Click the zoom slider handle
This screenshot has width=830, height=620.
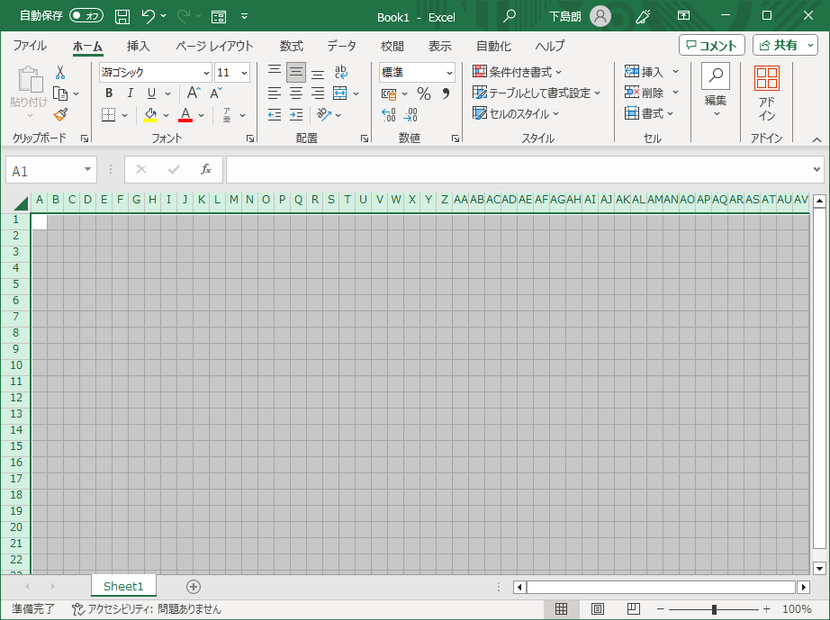pos(714,609)
